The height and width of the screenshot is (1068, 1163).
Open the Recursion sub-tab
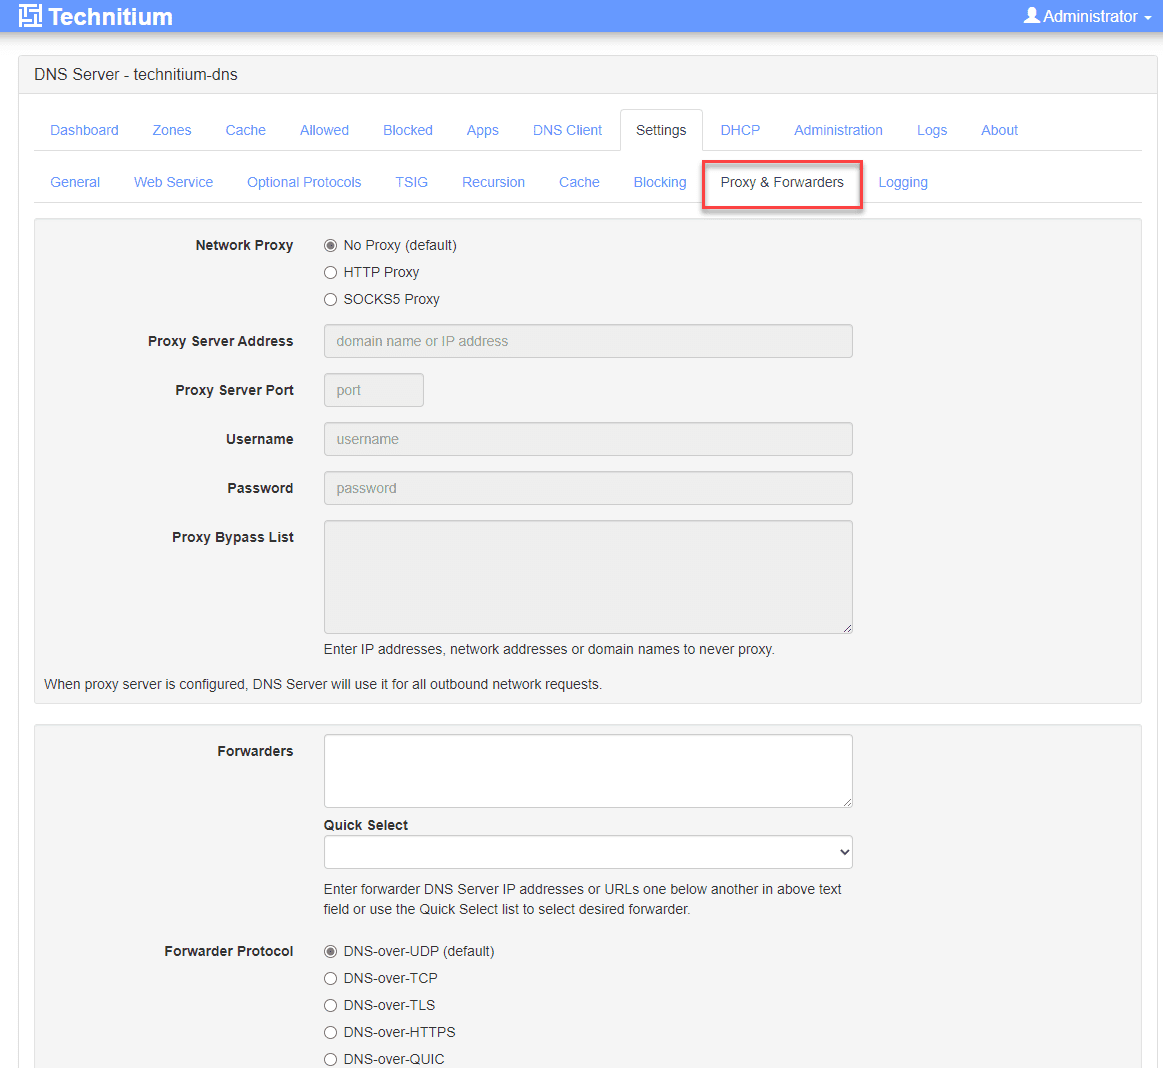pyautogui.click(x=493, y=182)
